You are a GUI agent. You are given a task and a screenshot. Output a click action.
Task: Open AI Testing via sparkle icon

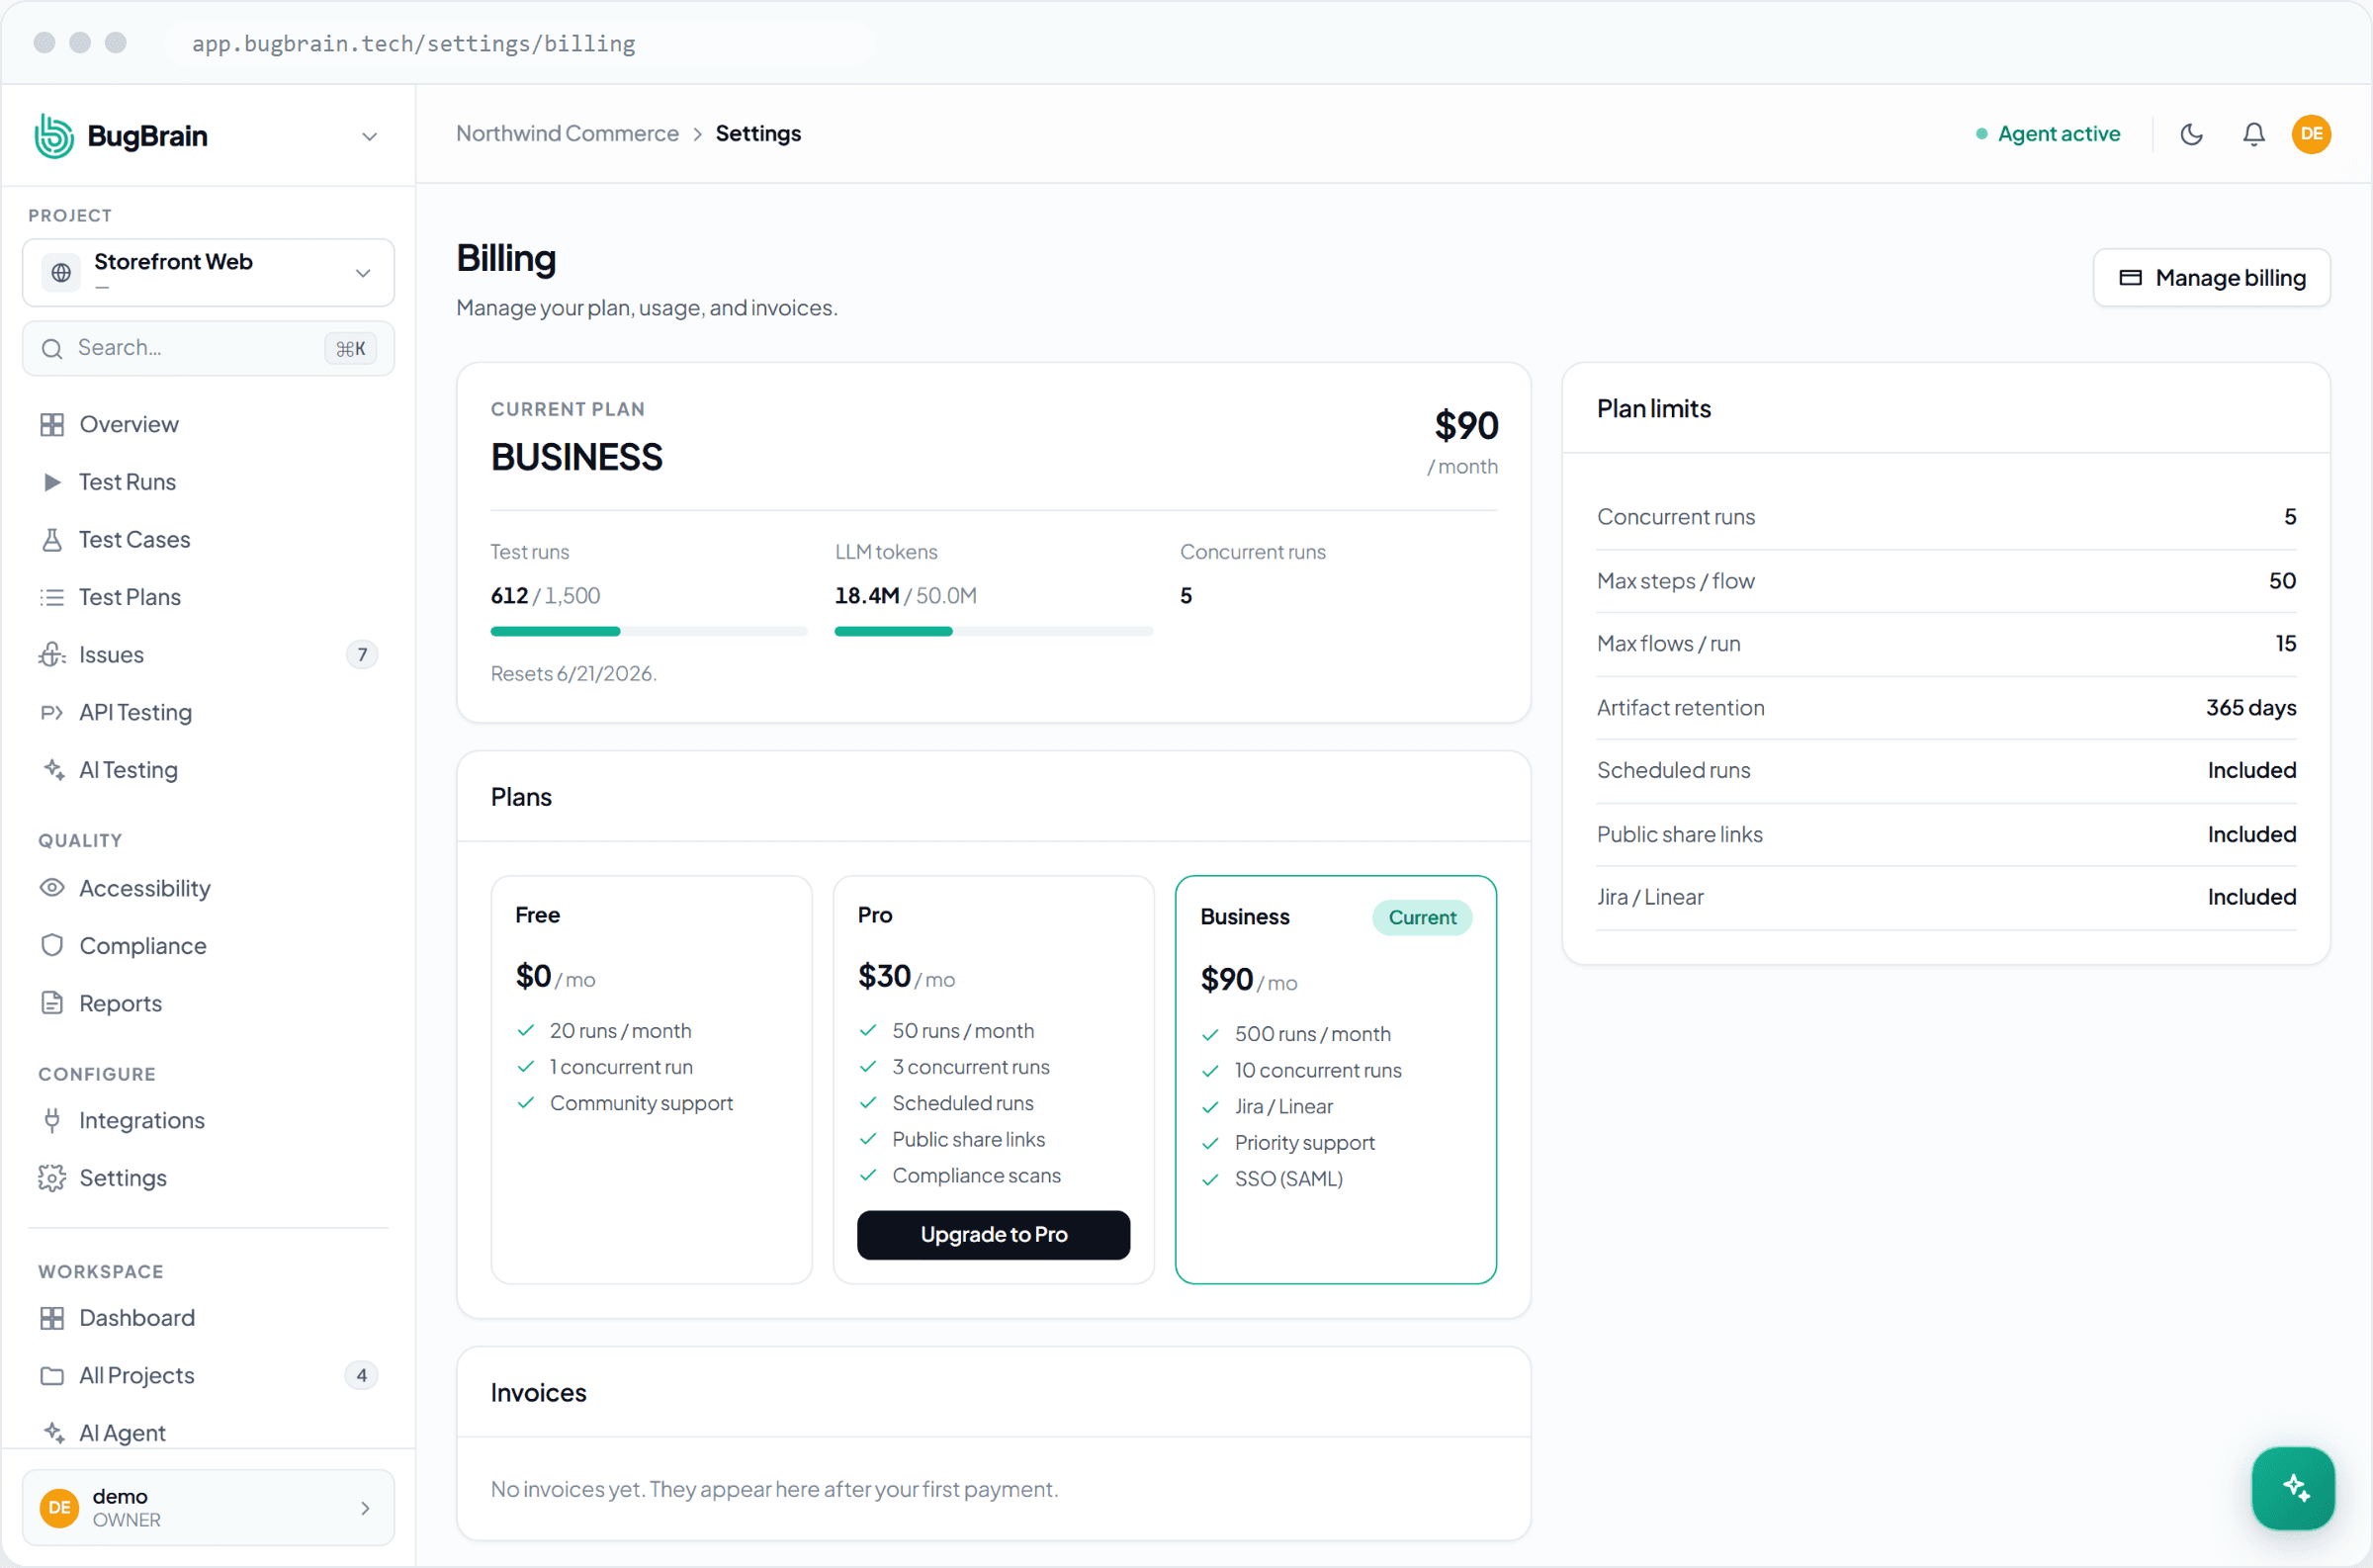(52, 769)
